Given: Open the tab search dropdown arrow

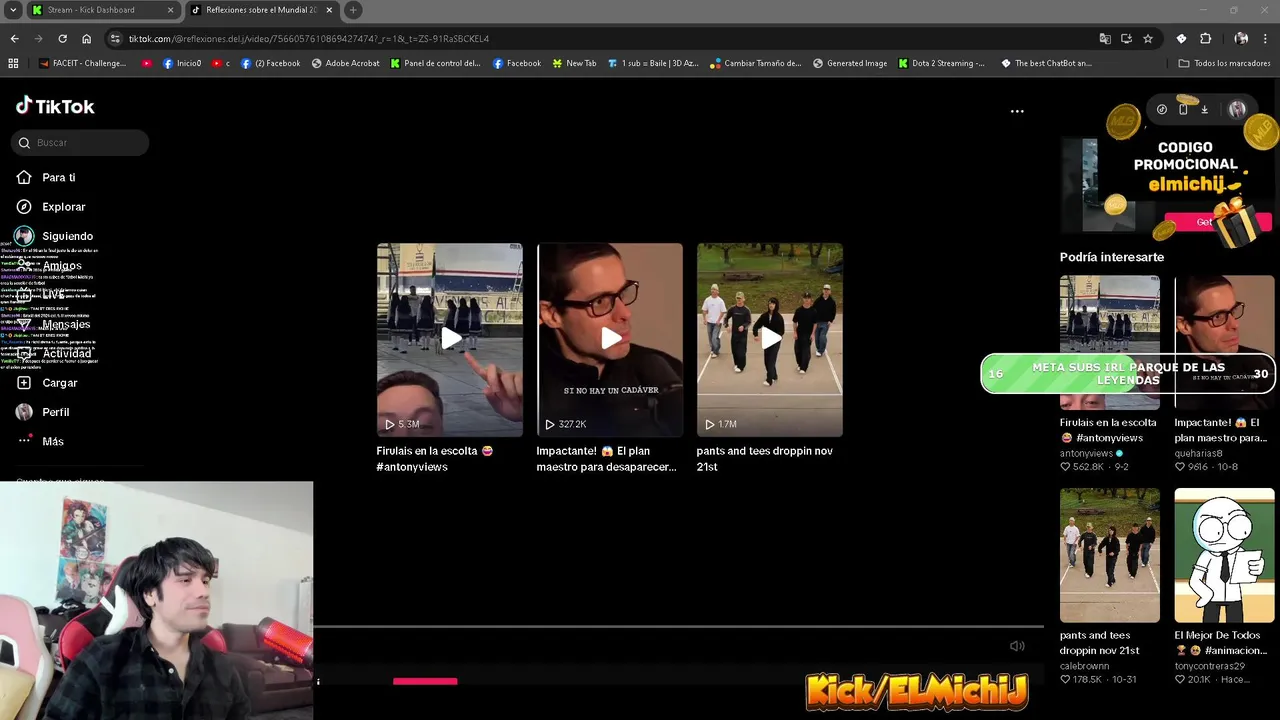Looking at the screenshot, I should pos(13,10).
